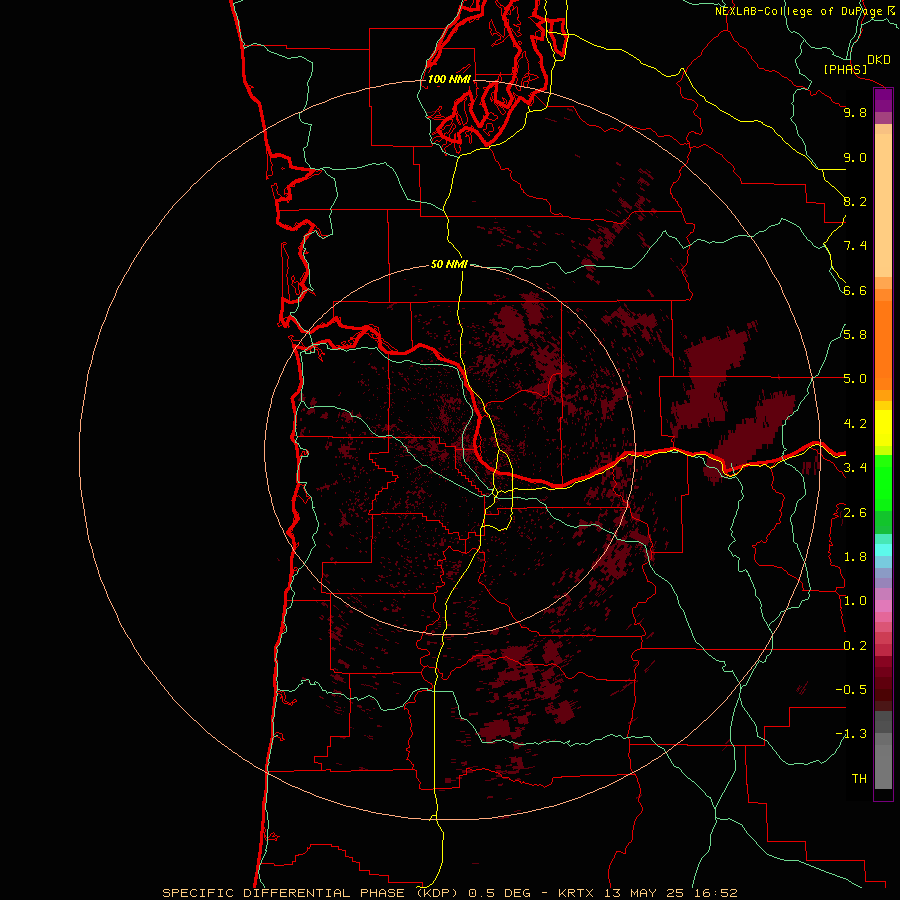900x900 pixels.
Task: Click the 9.8 value on color scale
Action: point(855,112)
